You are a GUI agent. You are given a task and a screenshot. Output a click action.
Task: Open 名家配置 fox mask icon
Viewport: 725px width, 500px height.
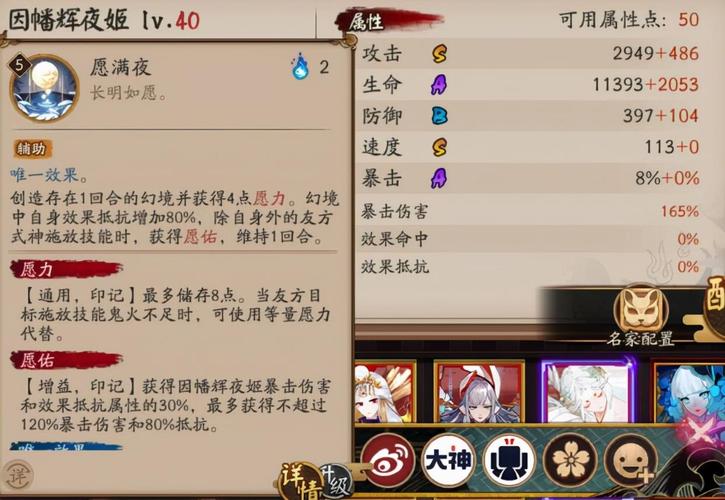641,310
